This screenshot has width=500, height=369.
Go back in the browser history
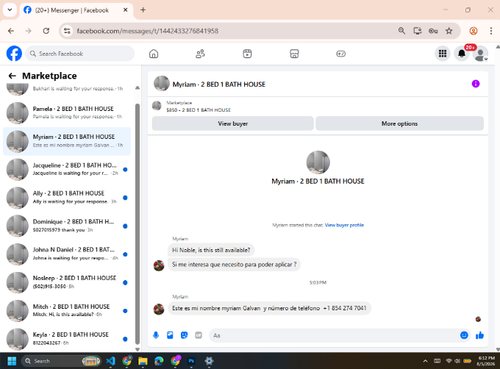pyautogui.click(x=11, y=31)
